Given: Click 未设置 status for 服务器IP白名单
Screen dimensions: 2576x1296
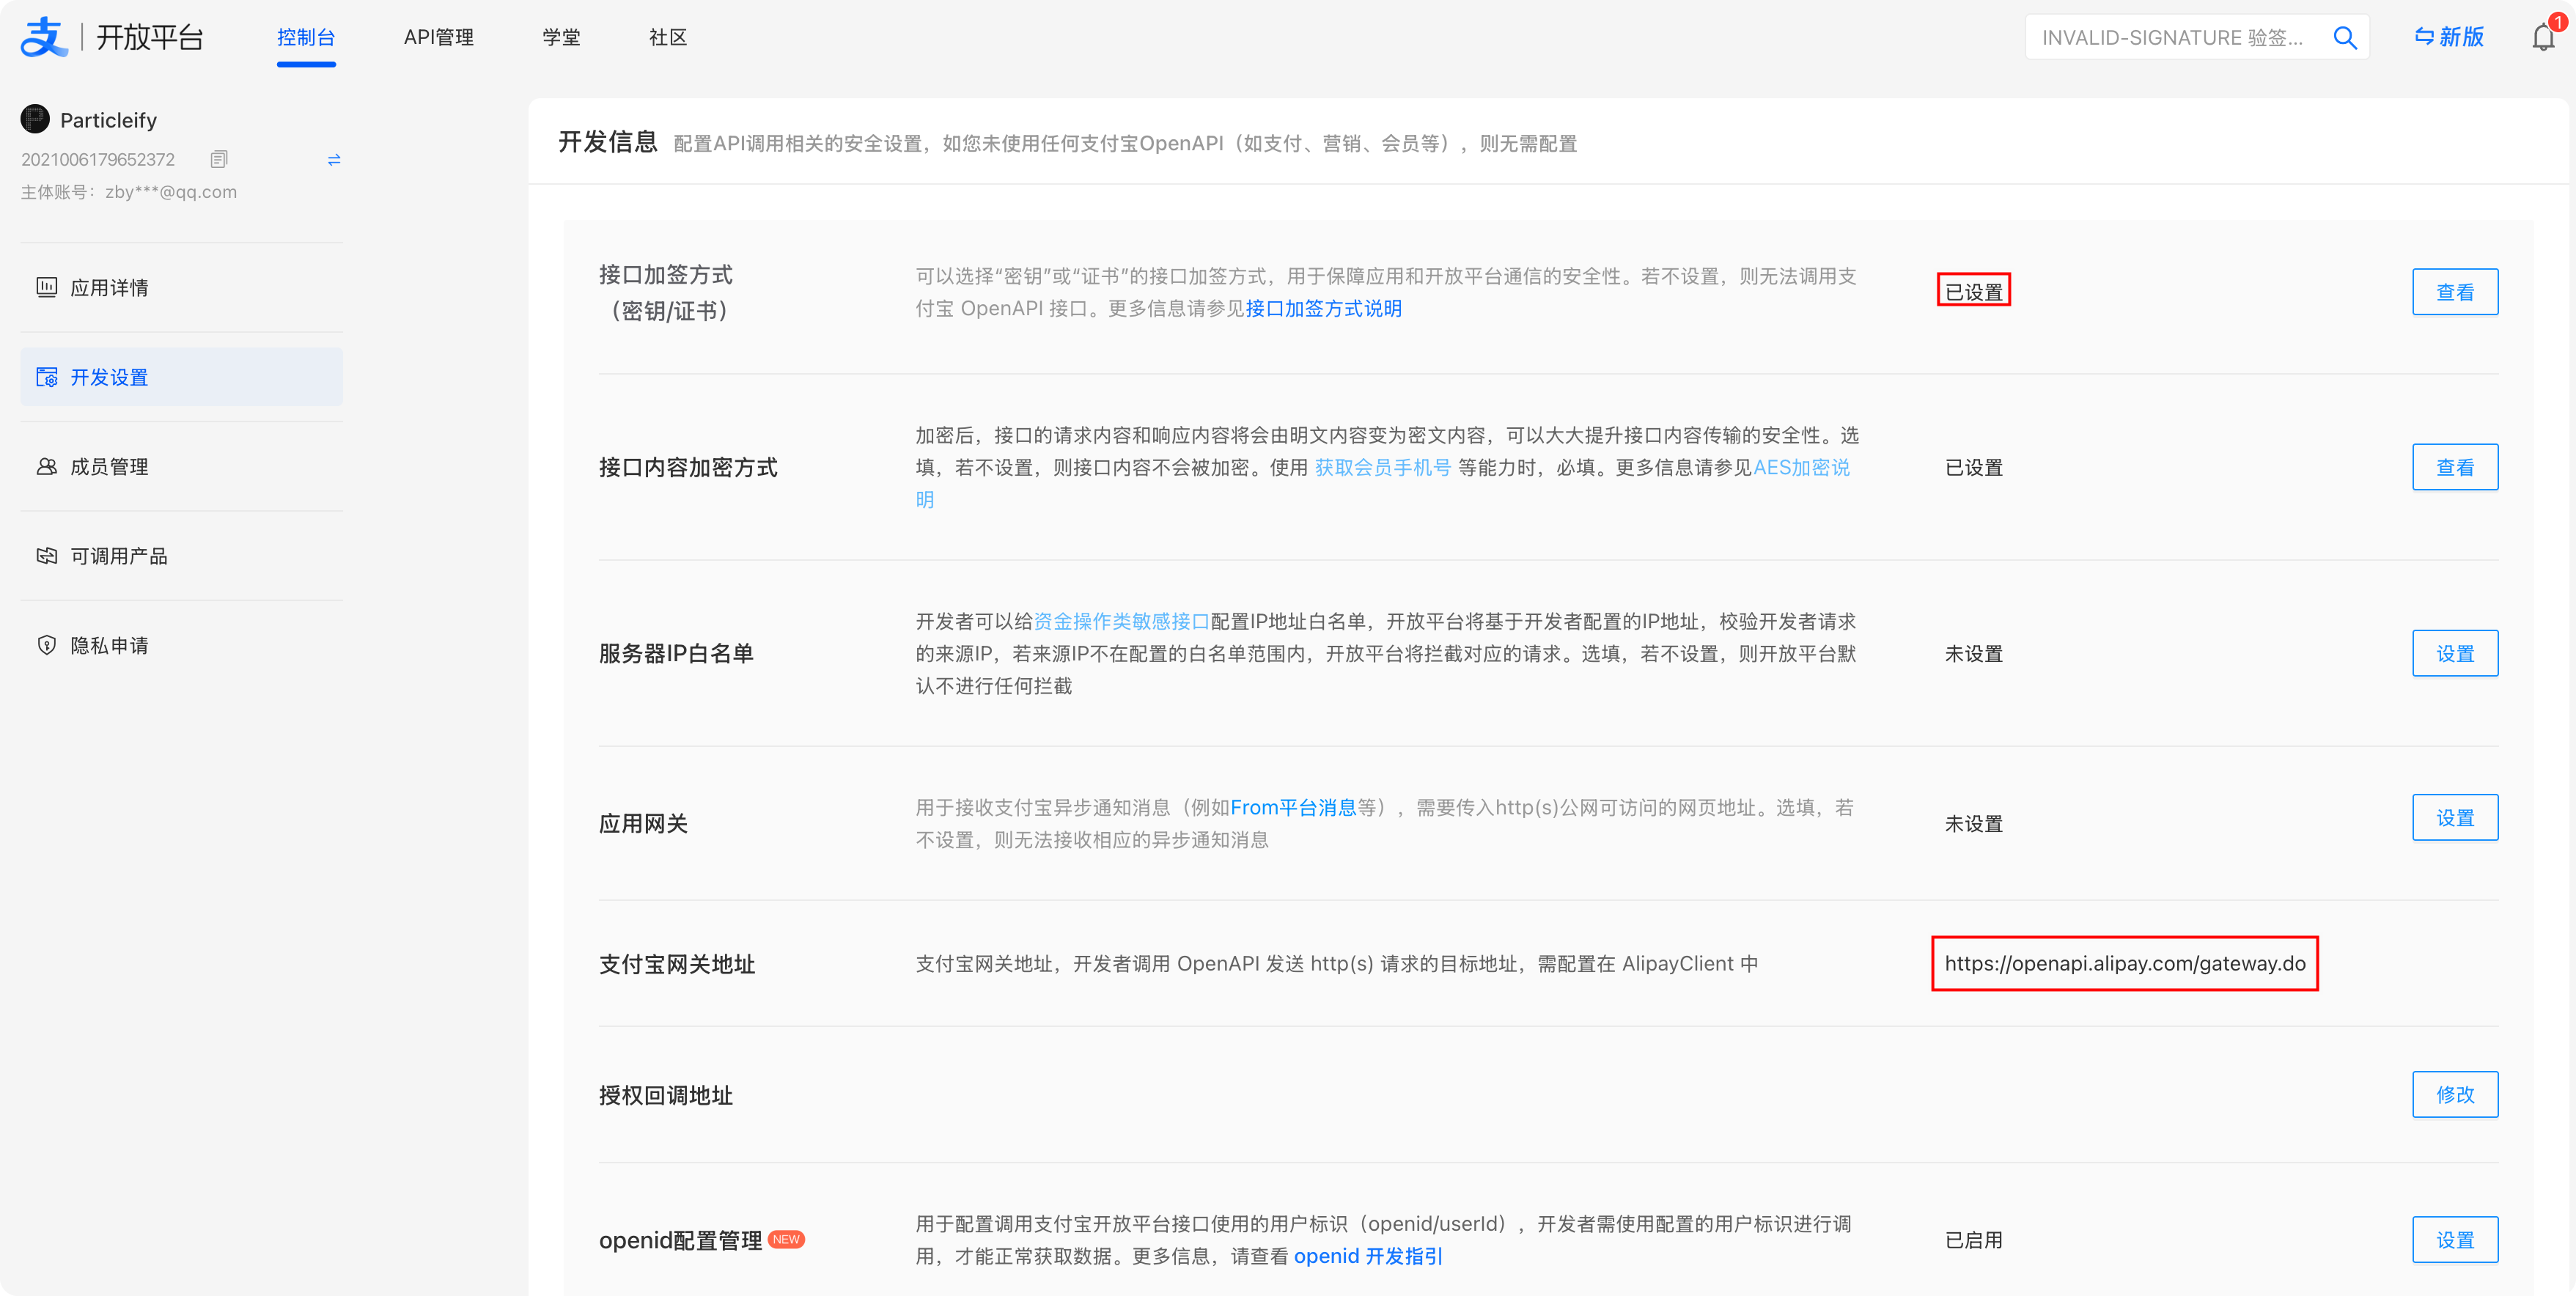Looking at the screenshot, I should click(1974, 653).
